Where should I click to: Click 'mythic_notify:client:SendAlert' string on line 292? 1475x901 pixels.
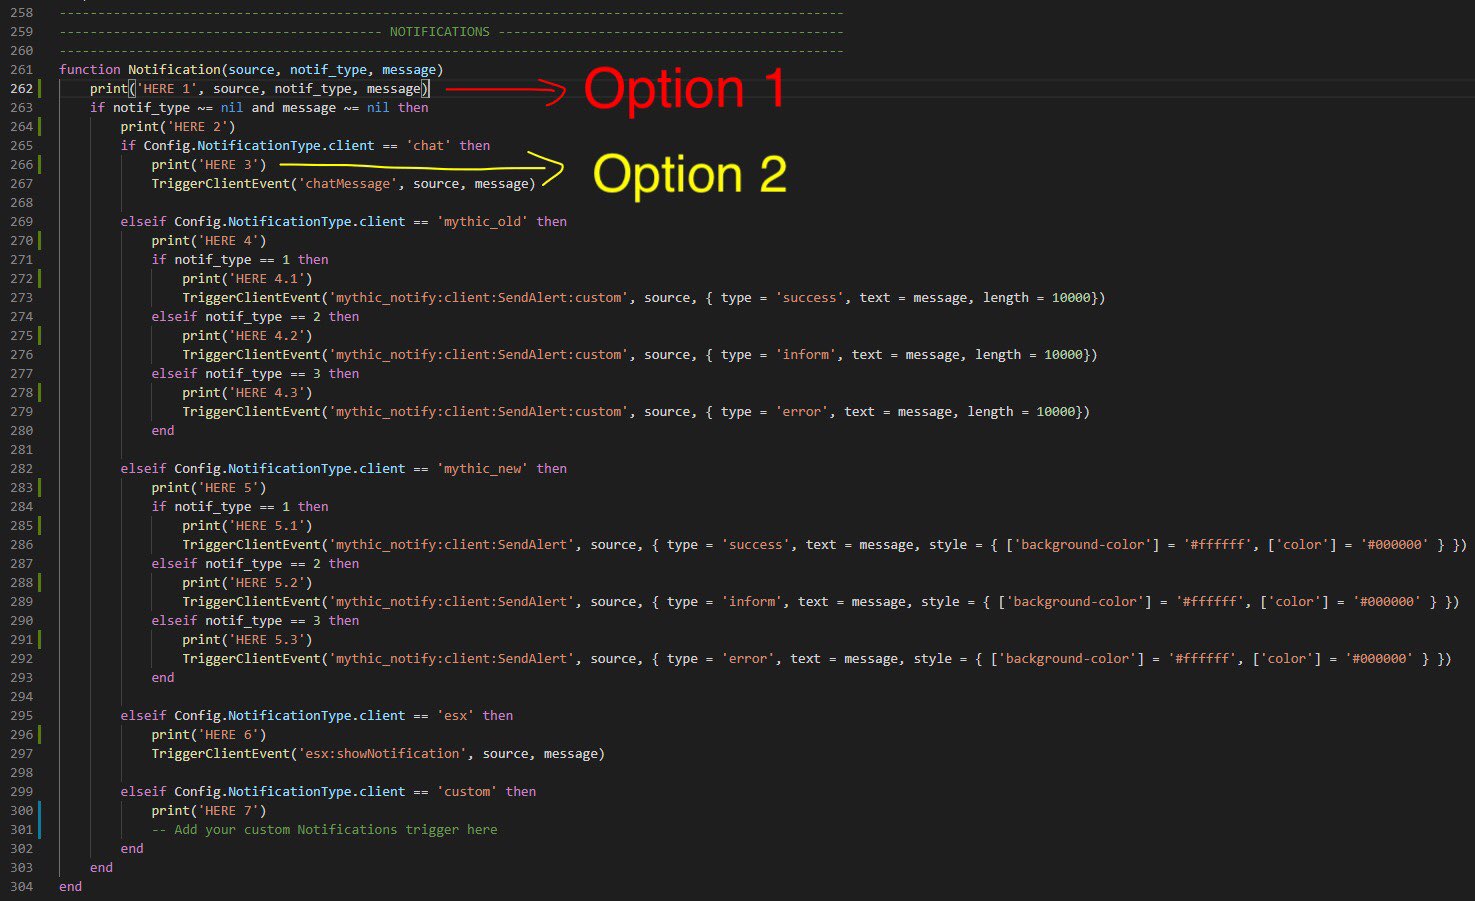point(451,658)
